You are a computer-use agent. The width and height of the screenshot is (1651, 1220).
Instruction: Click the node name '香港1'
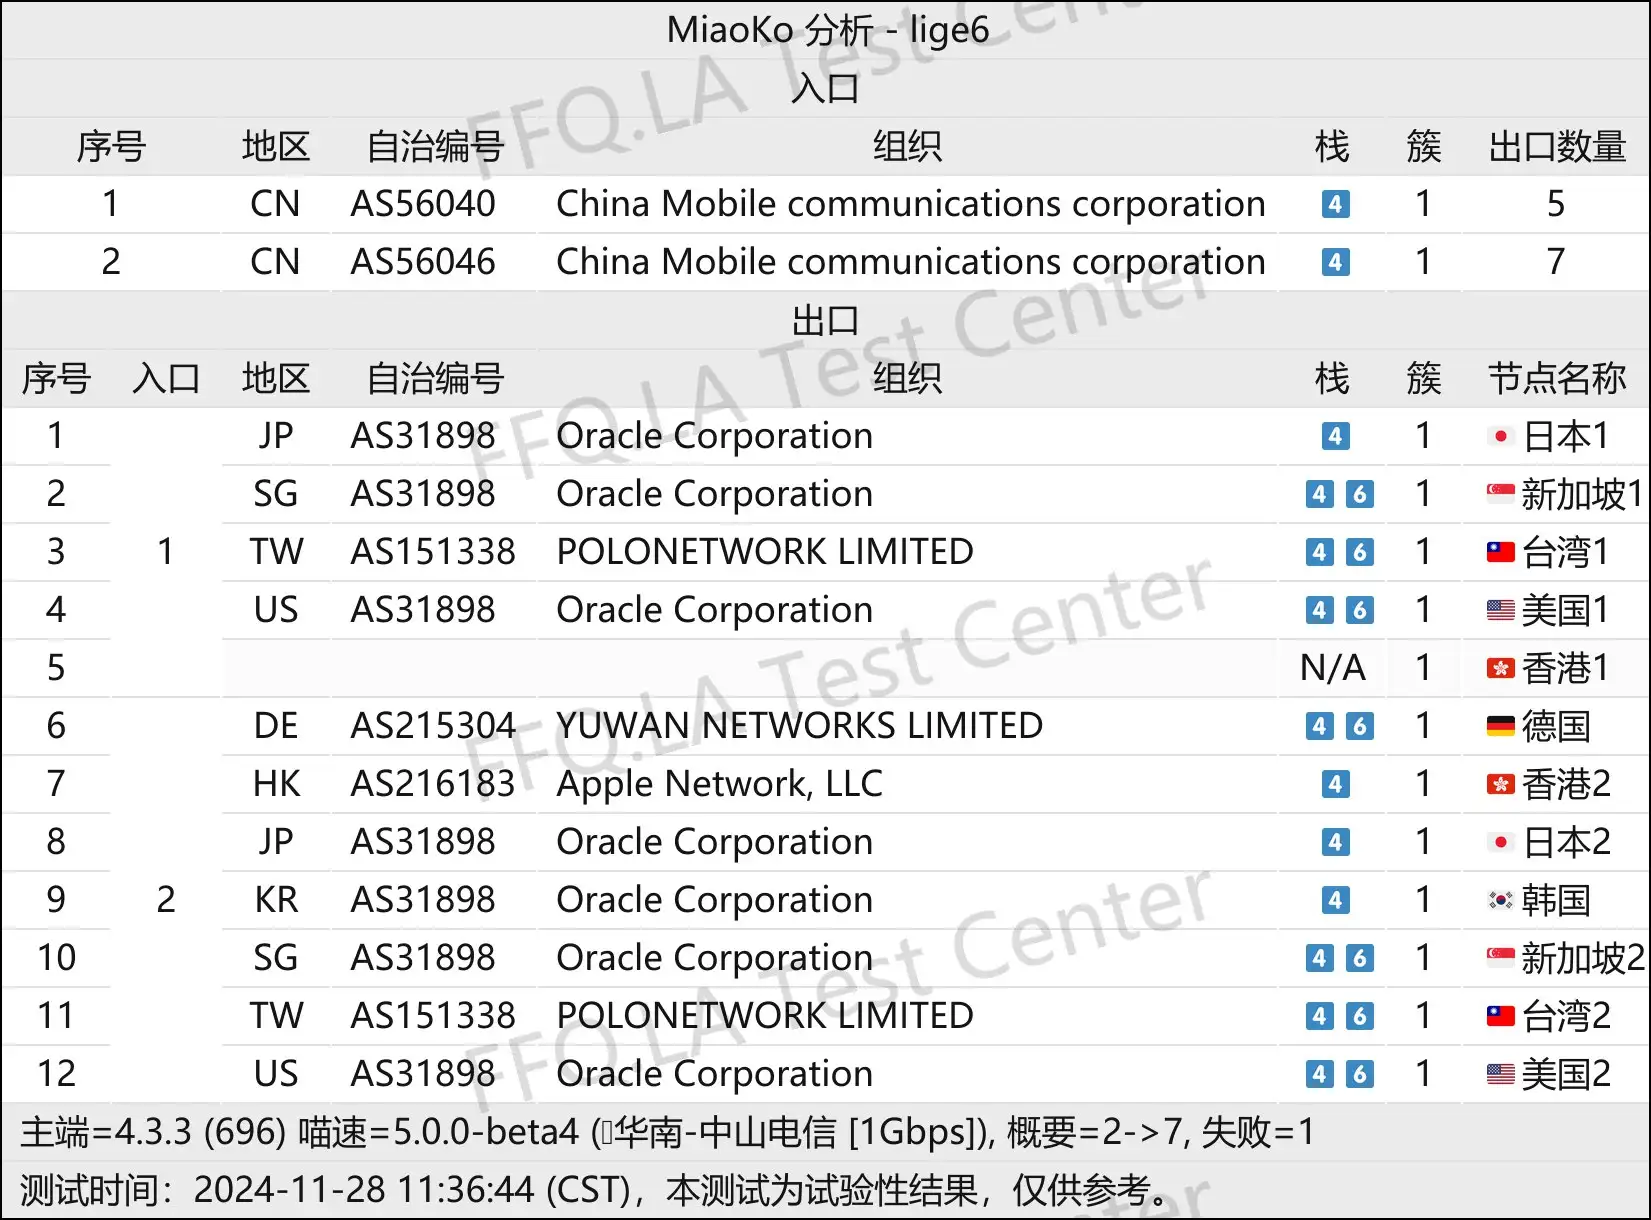pos(1566,668)
